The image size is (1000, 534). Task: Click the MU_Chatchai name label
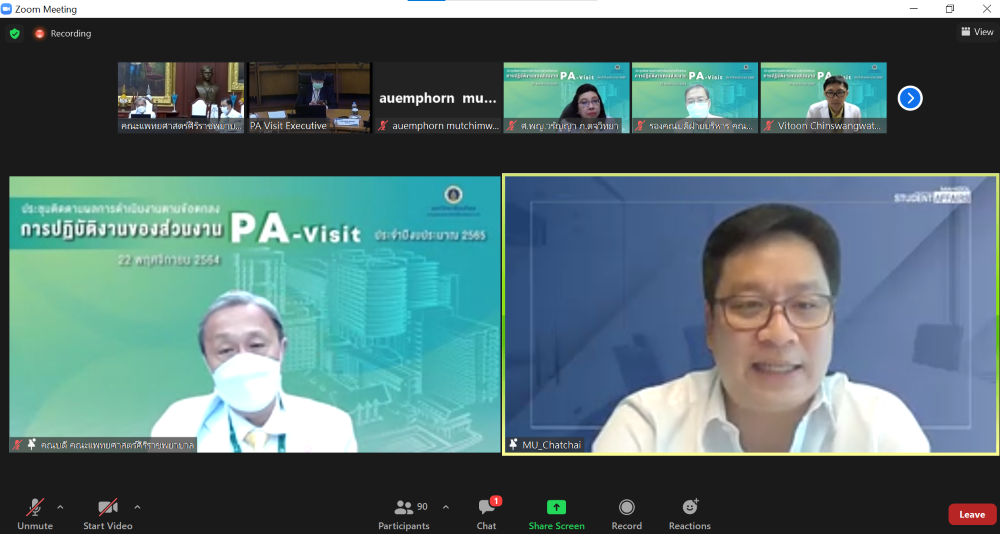point(552,445)
